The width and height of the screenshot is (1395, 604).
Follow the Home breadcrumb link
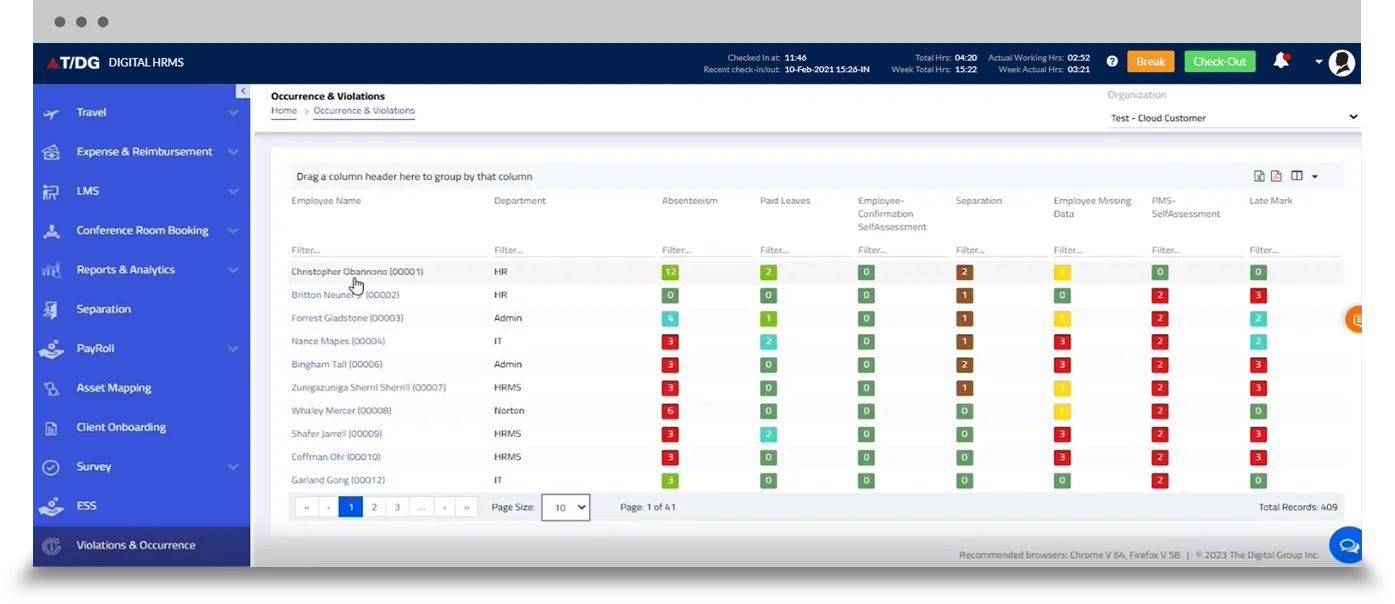pyautogui.click(x=283, y=111)
